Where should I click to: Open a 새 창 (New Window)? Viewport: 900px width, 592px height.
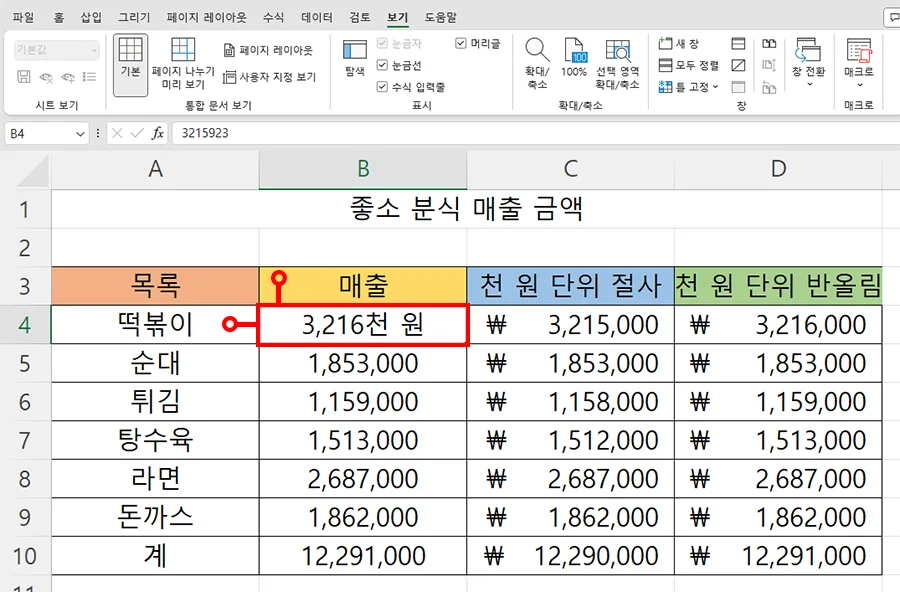(x=678, y=42)
